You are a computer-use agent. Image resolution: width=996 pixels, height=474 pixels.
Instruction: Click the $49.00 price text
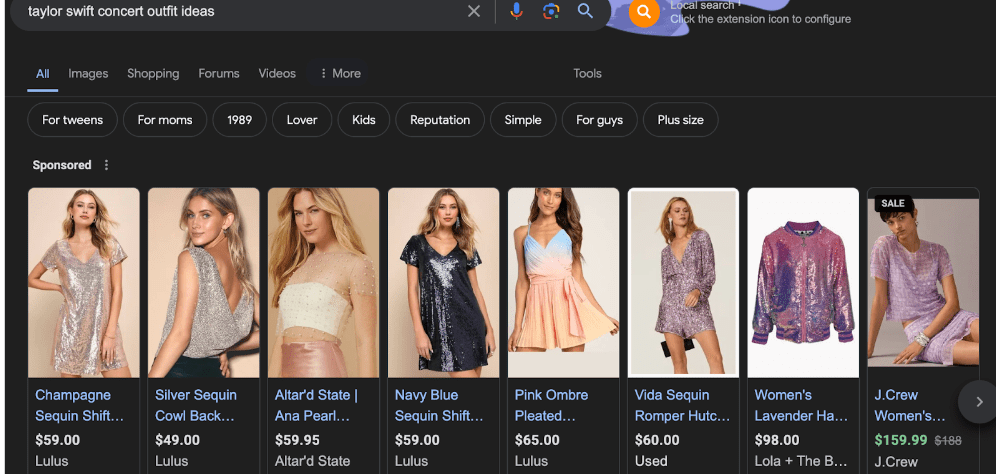pyautogui.click(x=177, y=440)
